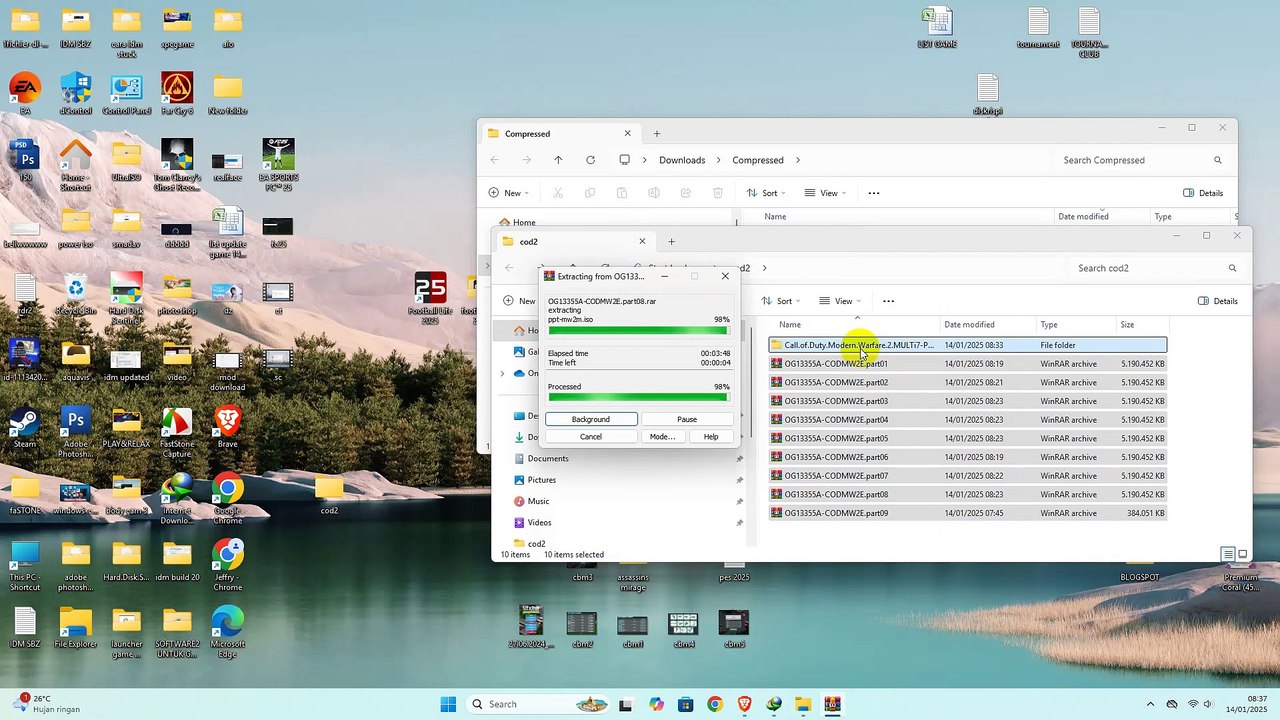Select the cod2 folder on the desktop

329,492
